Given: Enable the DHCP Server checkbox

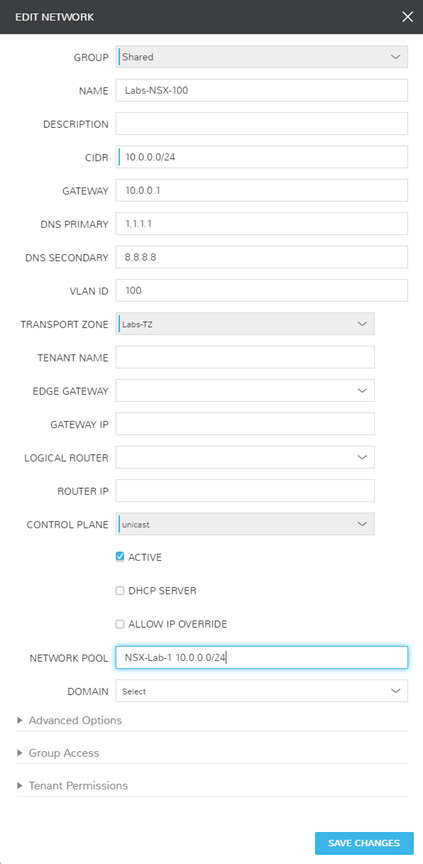Looking at the screenshot, I should point(120,591).
